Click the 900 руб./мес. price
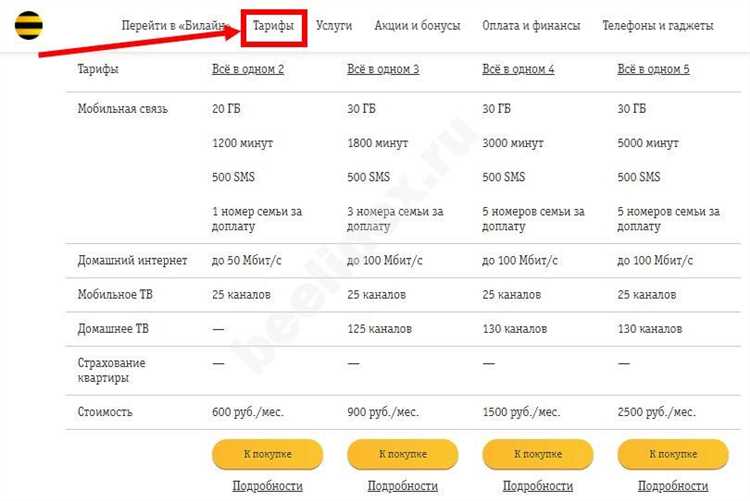The width and height of the screenshot is (750, 501). 383,412
